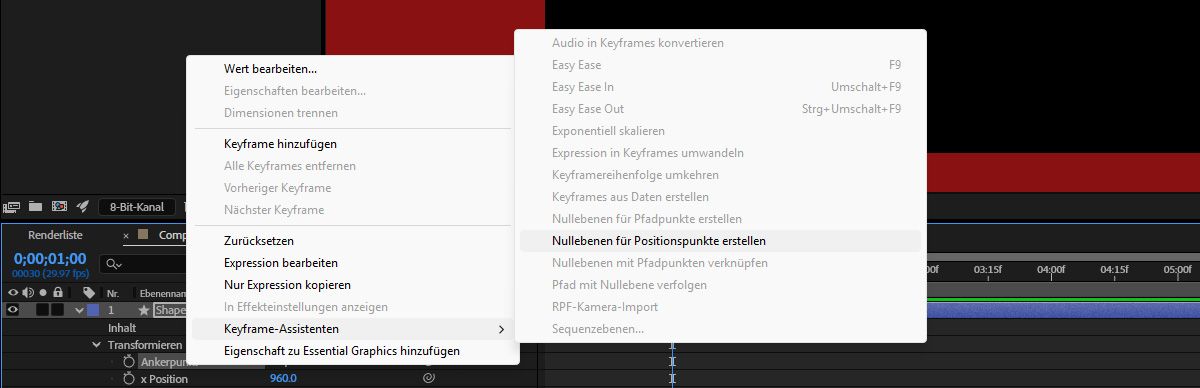Click the Nr. column header
Image resolution: width=1200 pixels, height=388 pixels.
pos(113,293)
